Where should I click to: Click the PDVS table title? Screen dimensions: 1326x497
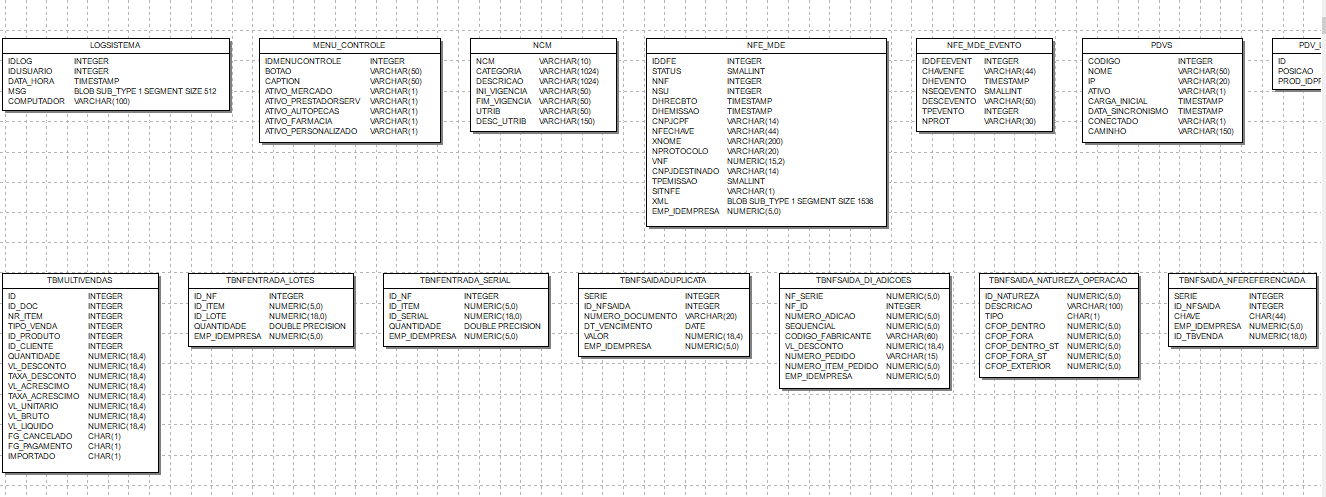click(1161, 46)
